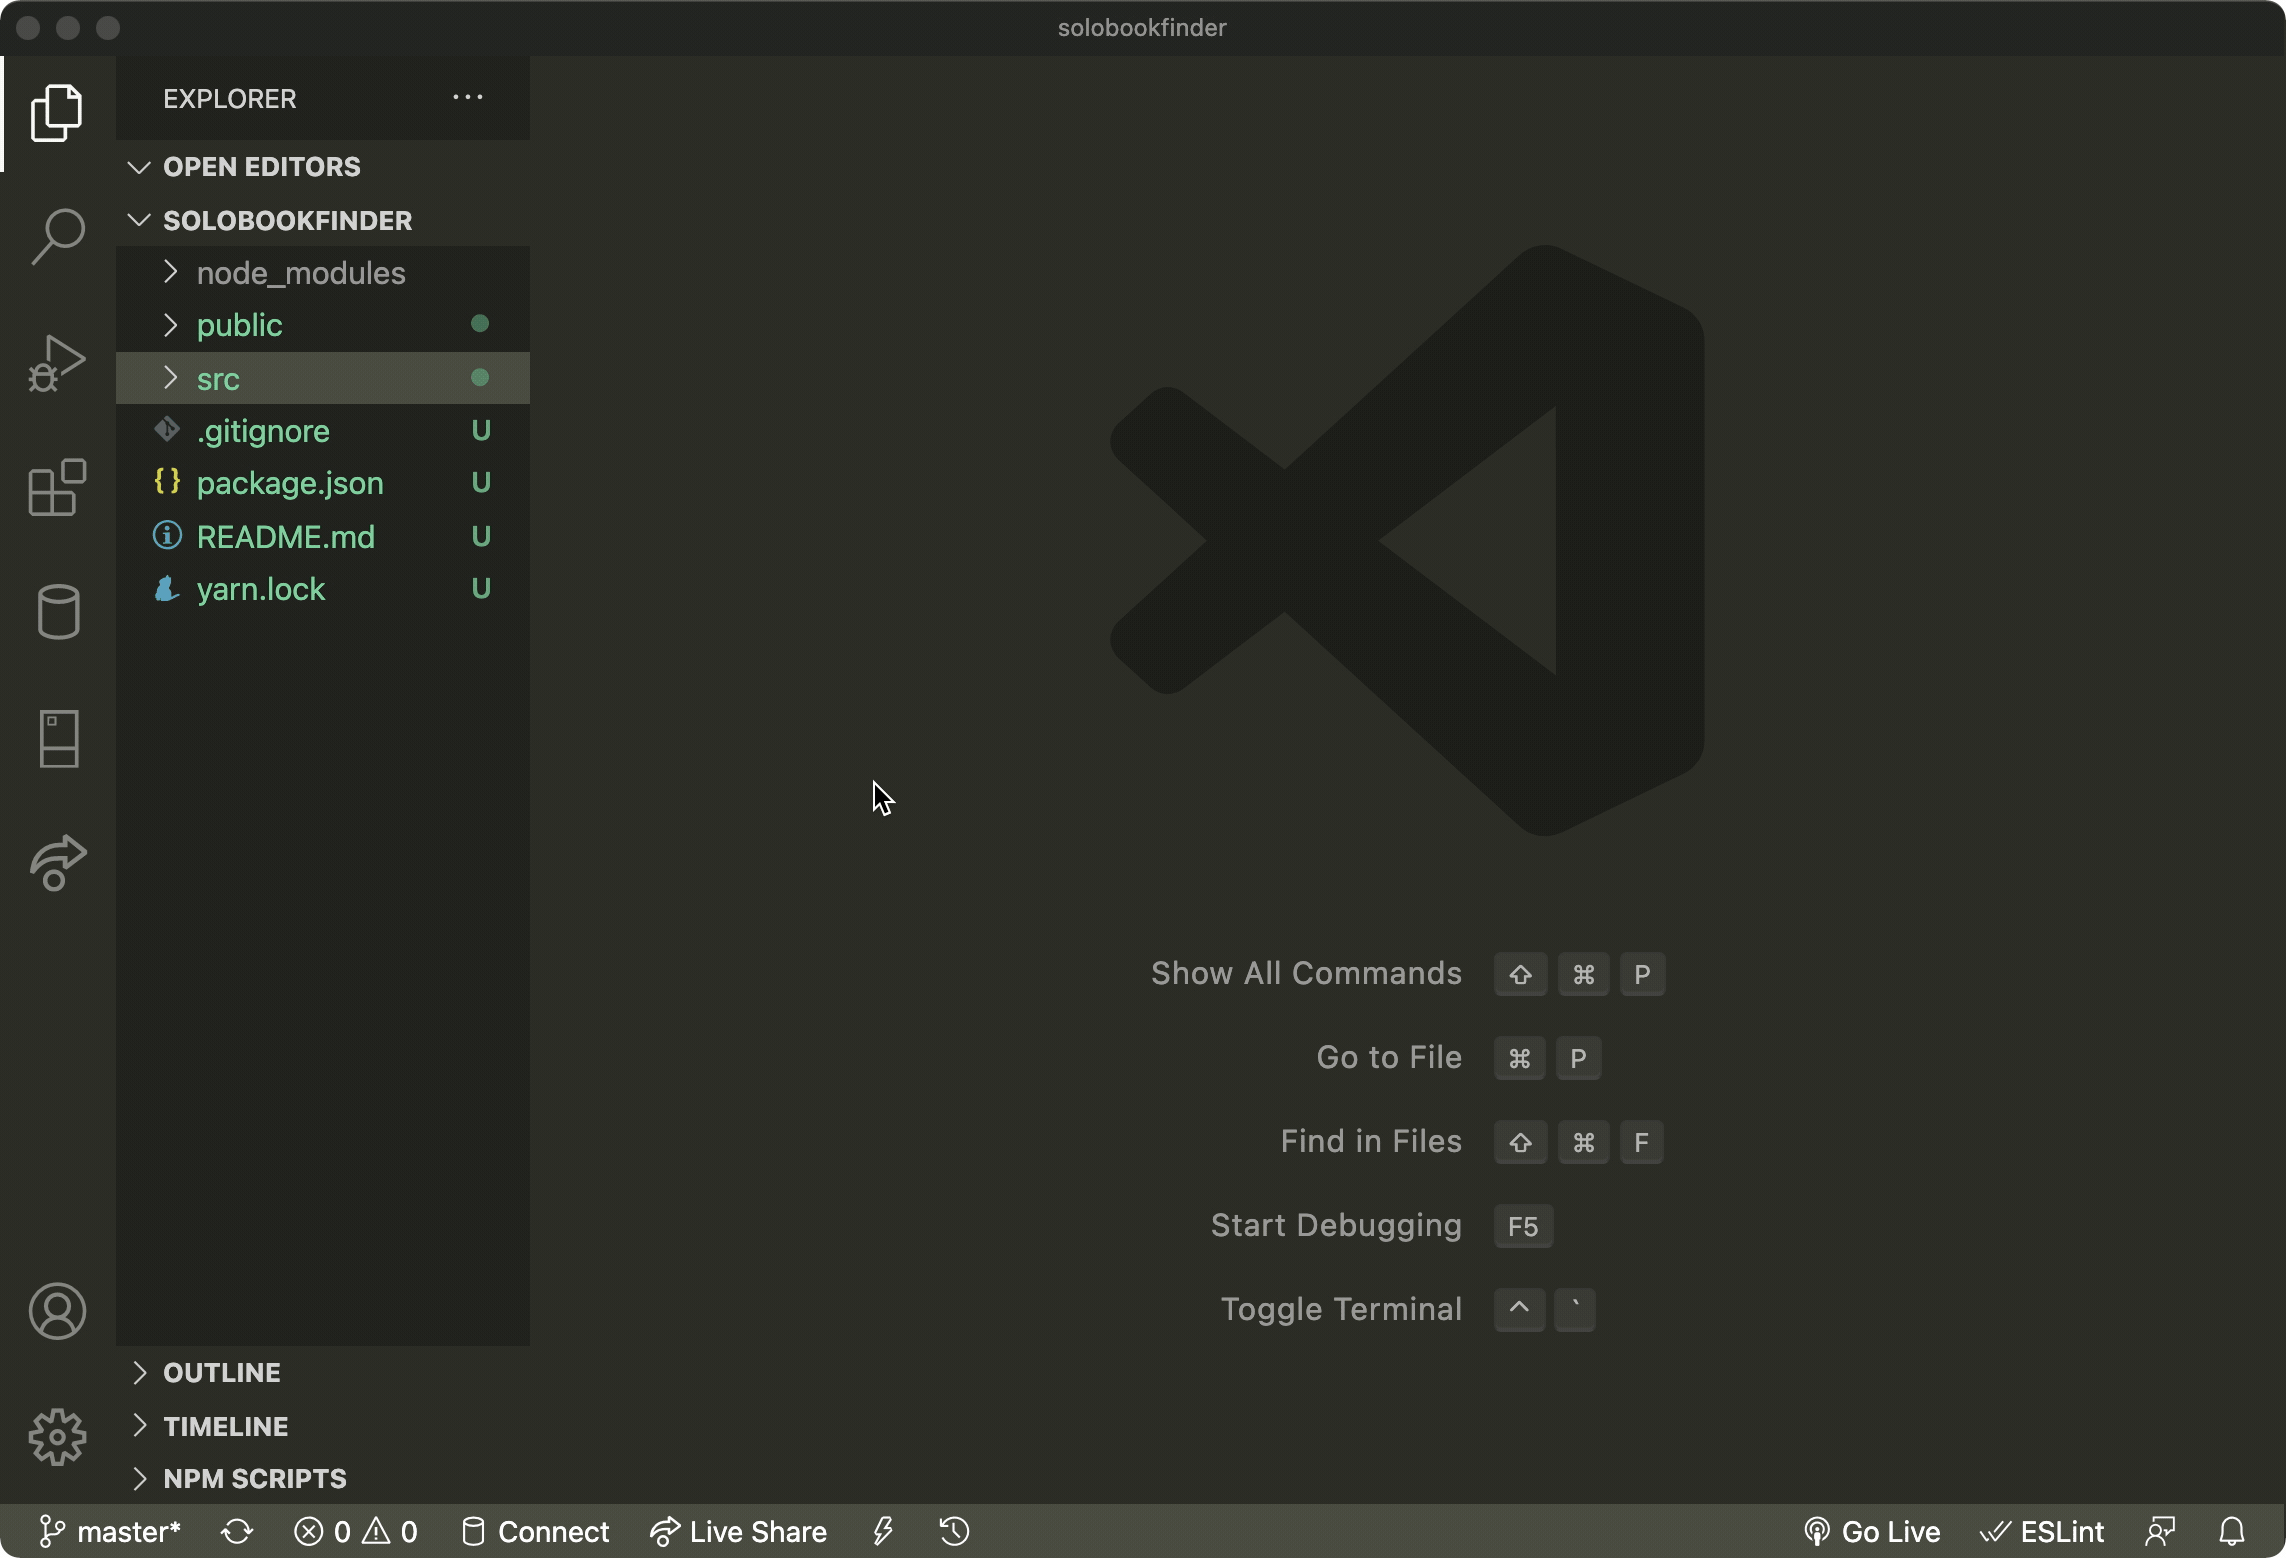Open the README.md file

[323, 537]
